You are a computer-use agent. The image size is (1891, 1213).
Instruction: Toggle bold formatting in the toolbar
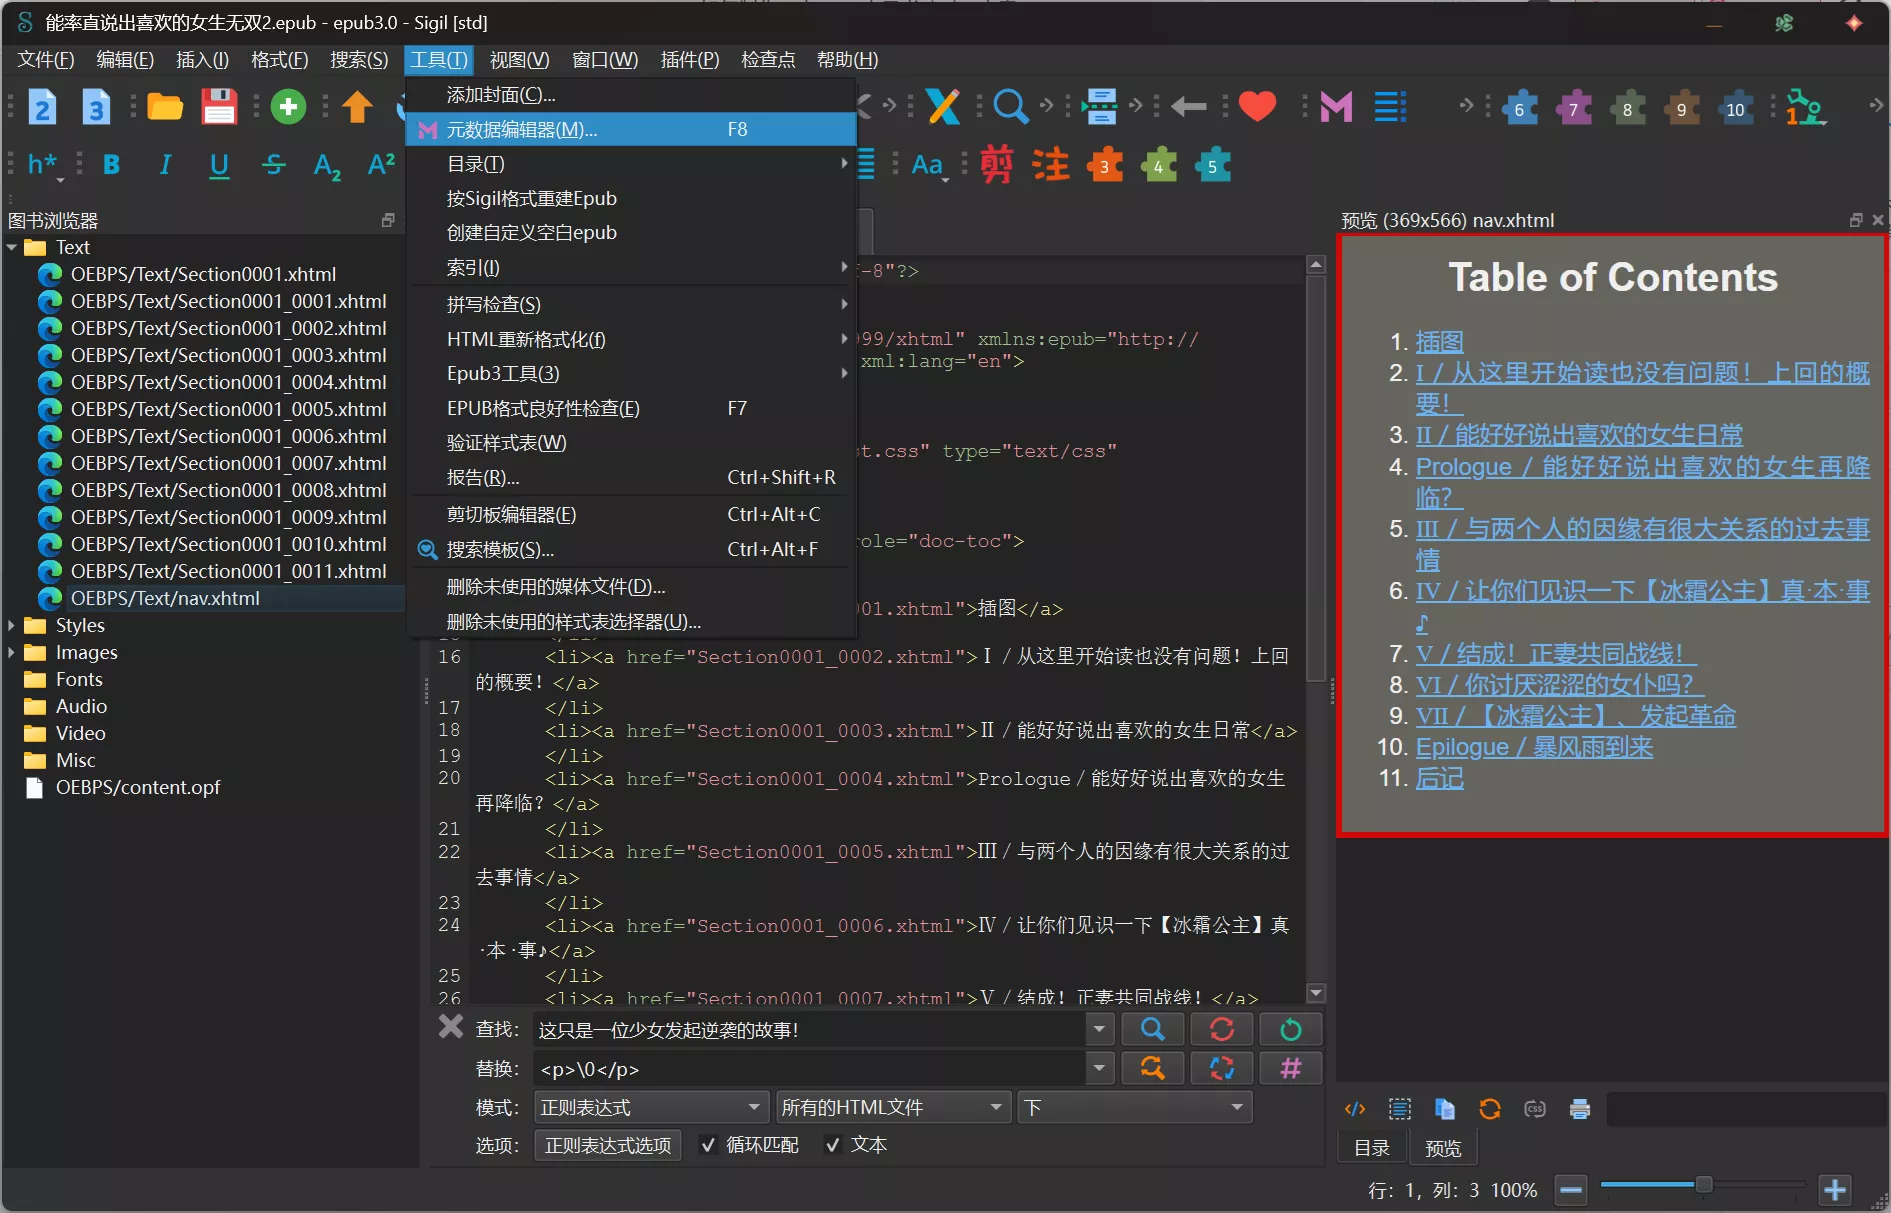point(111,165)
